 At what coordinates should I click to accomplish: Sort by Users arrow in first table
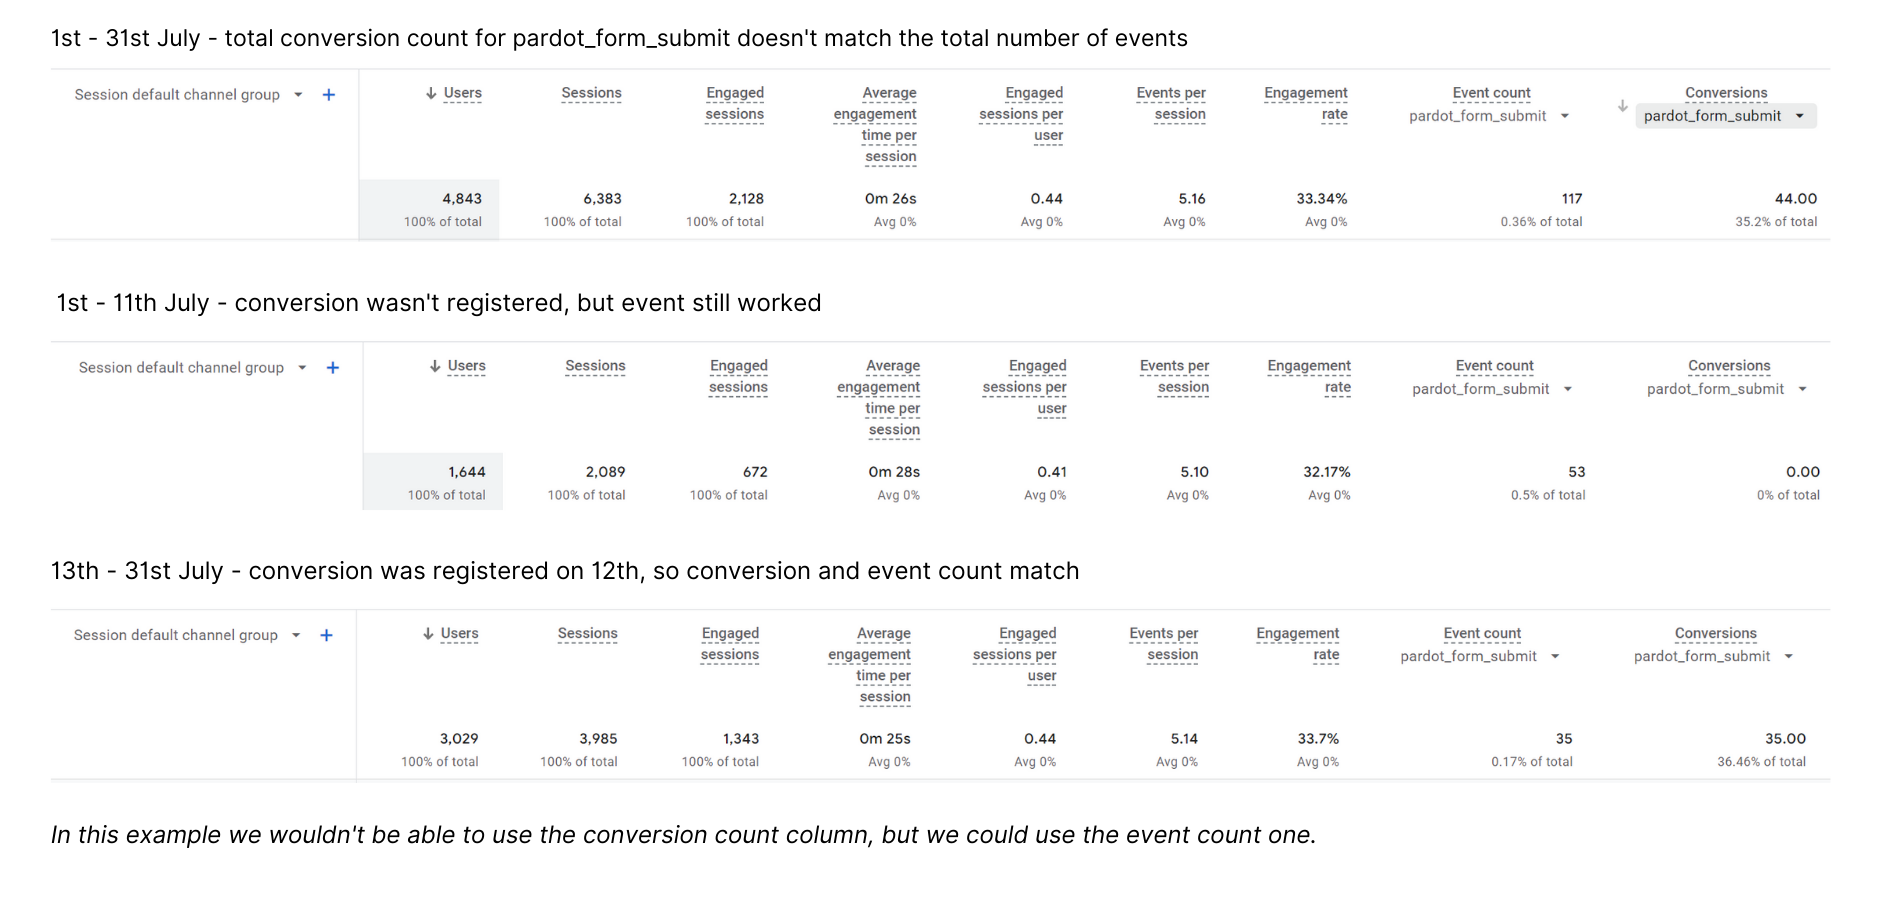click(431, 93)
